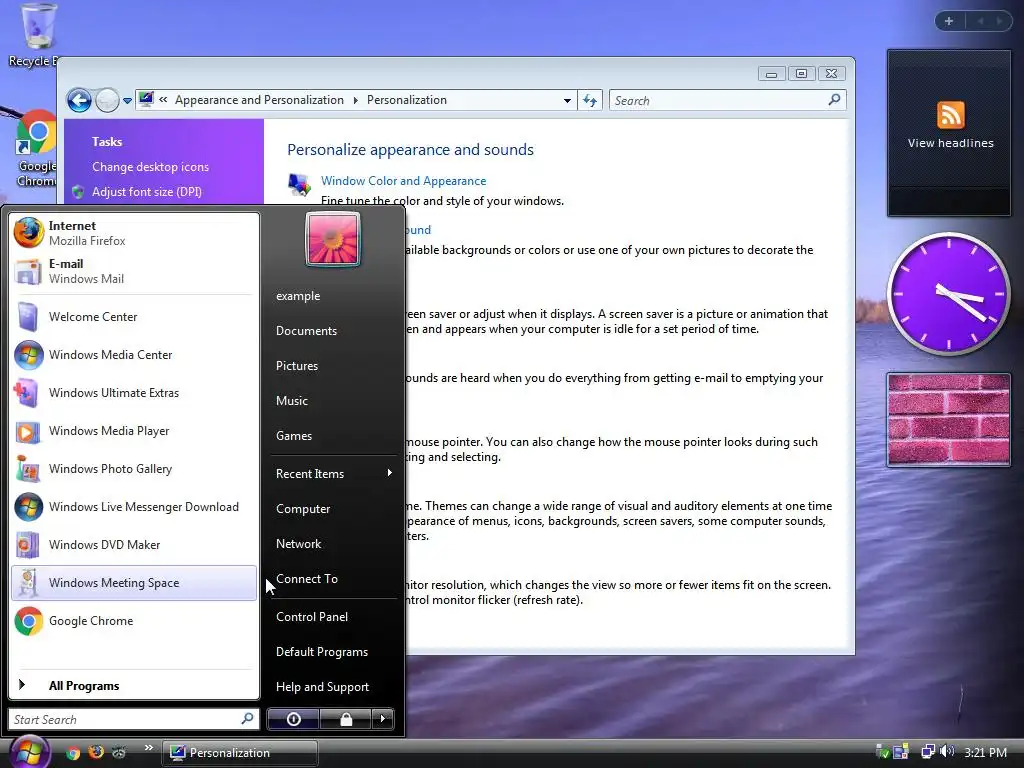This screenshot has height=768, width=1024.
Task: Click Control Panel search box
Action: tap(728, 101)
